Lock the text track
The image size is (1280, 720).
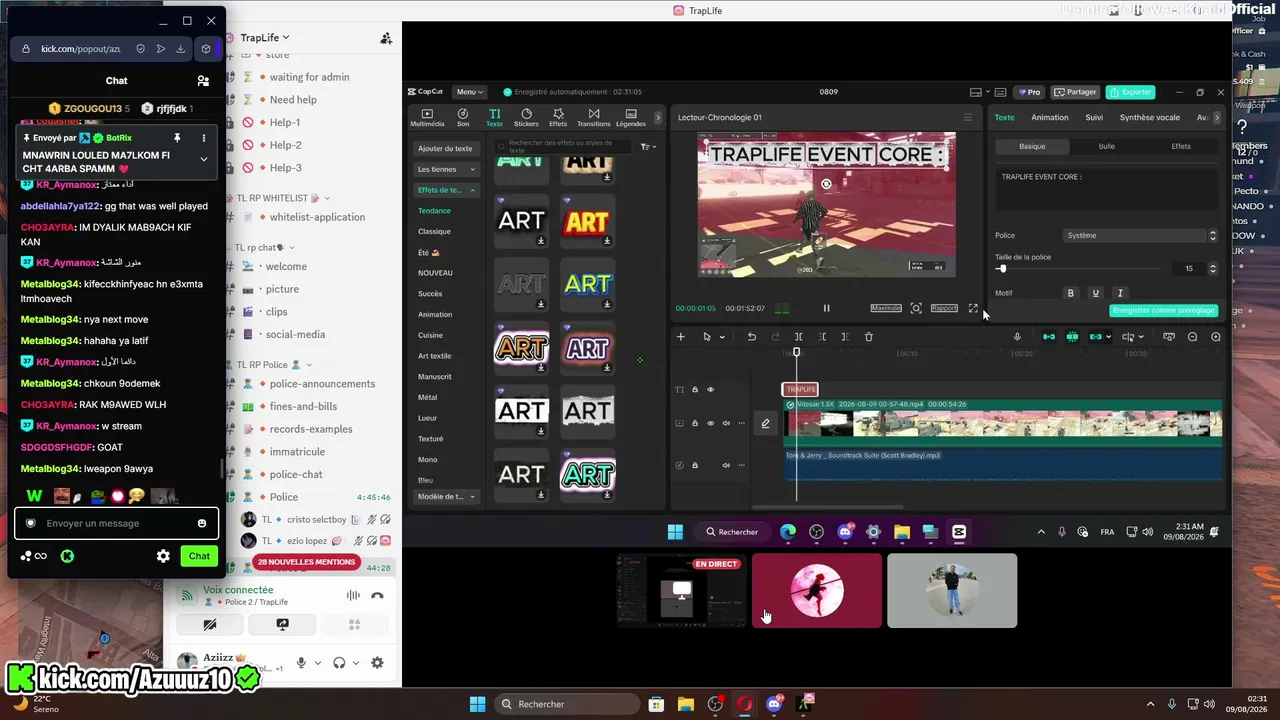coord(695,390)
